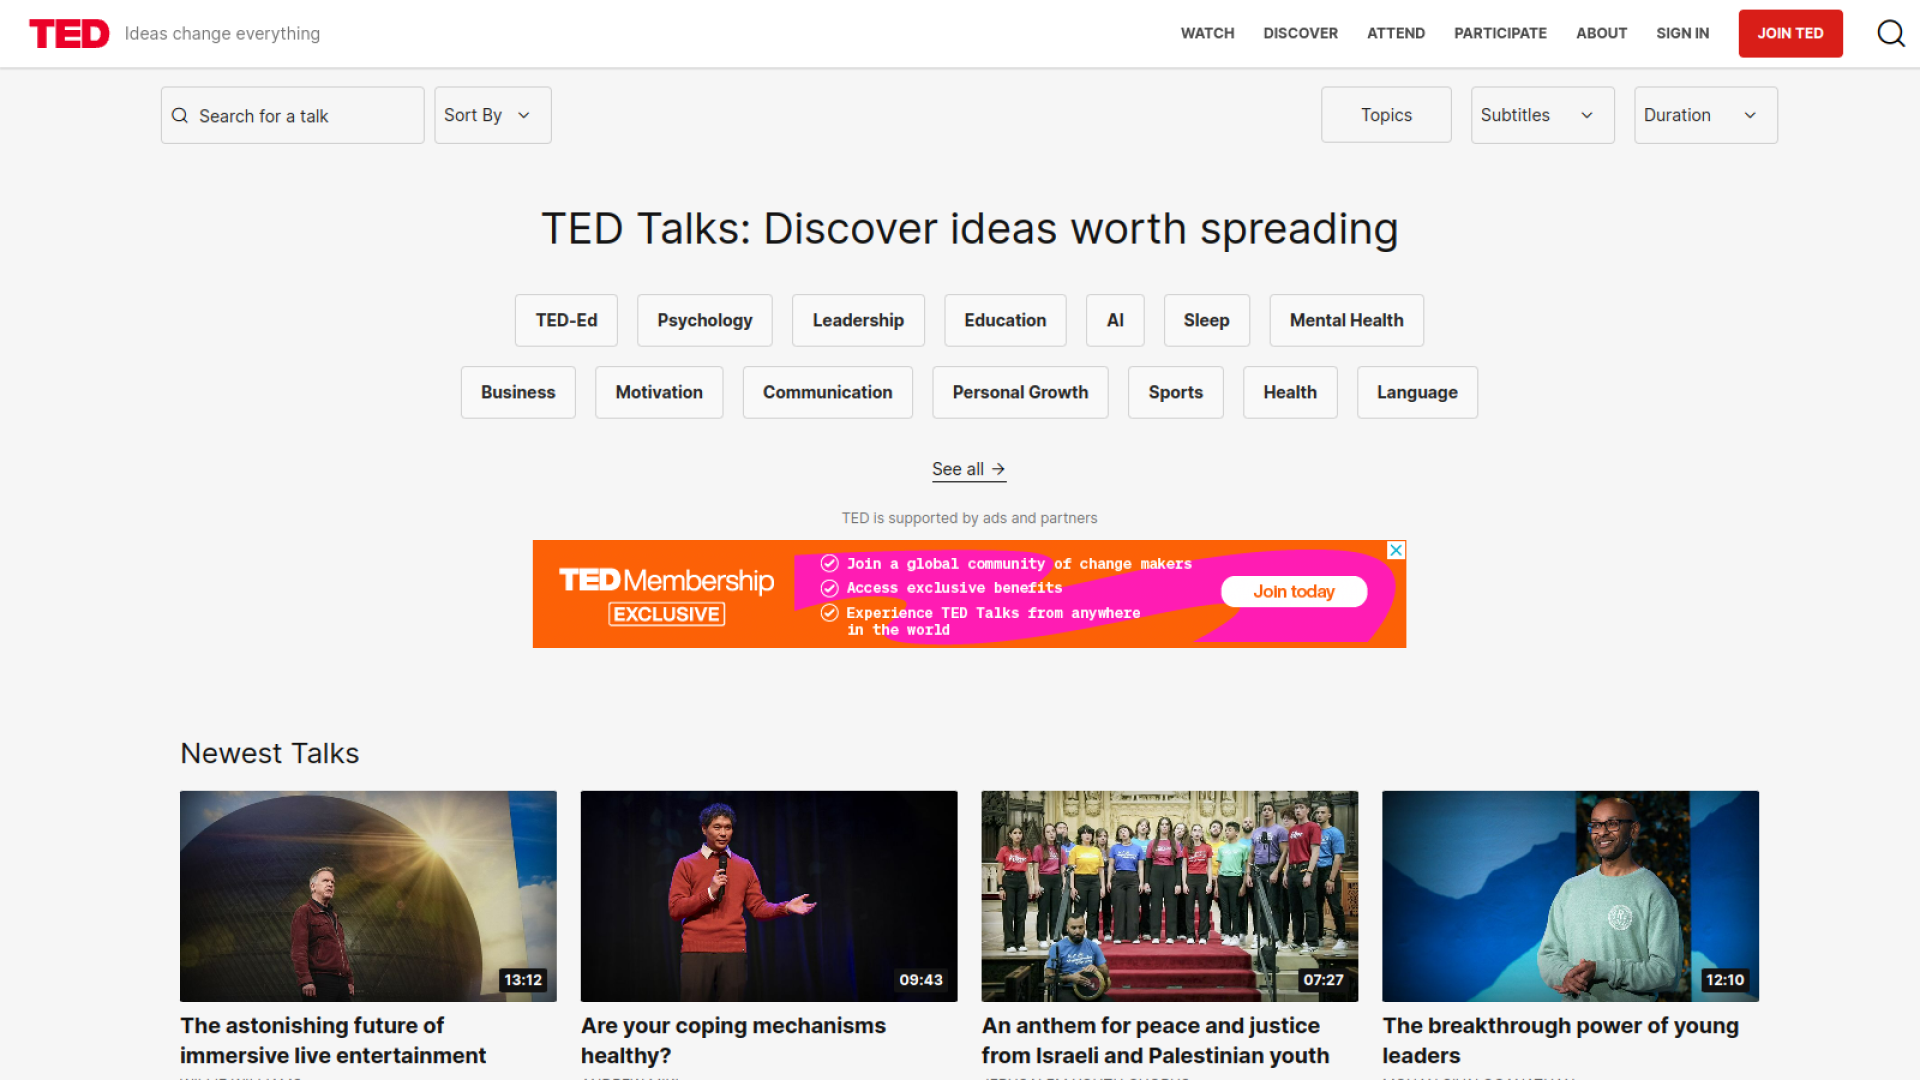Open the WATCH menu
The image size is (1920, 1080).
(x=1207, y=33)
